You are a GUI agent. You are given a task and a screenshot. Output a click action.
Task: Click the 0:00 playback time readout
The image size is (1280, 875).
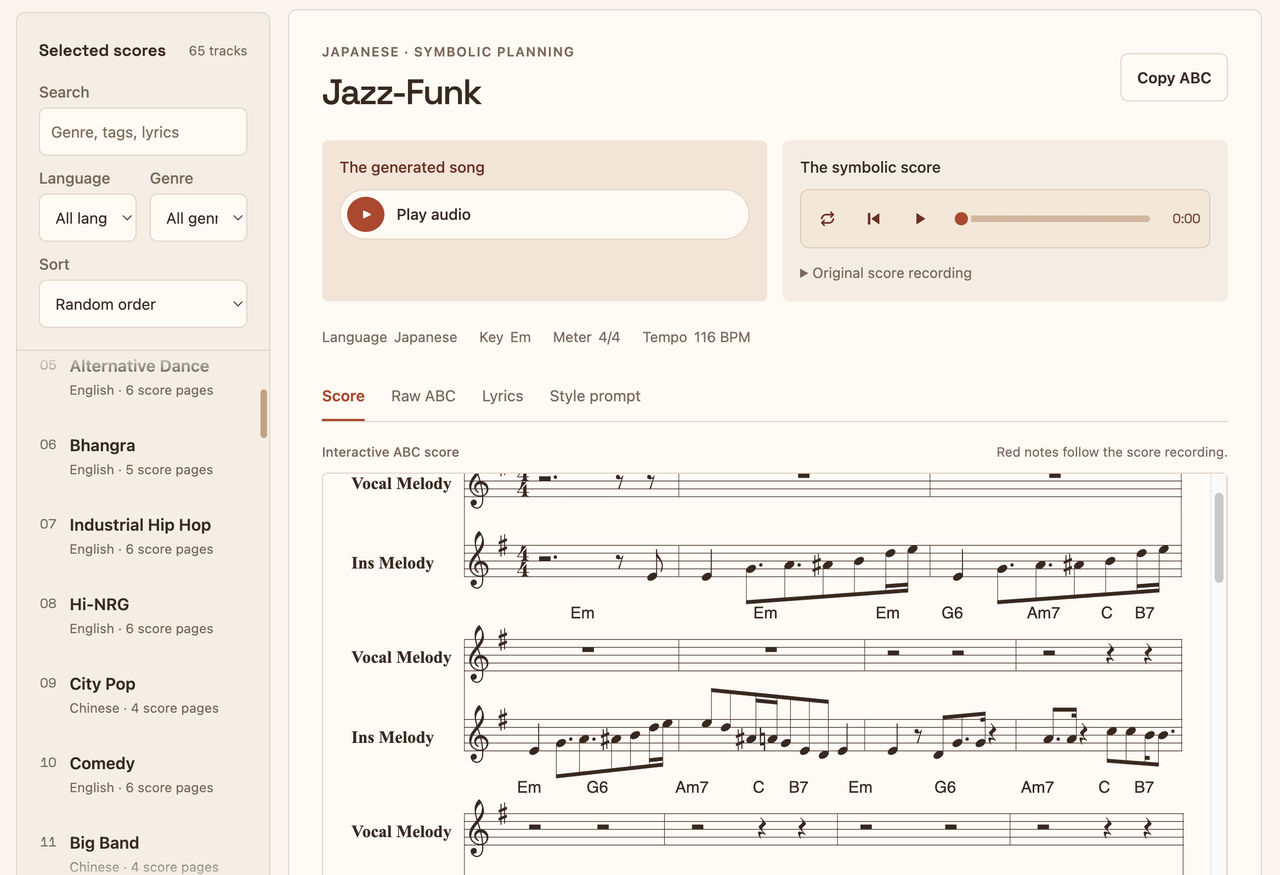click(x=1186, y=219)
